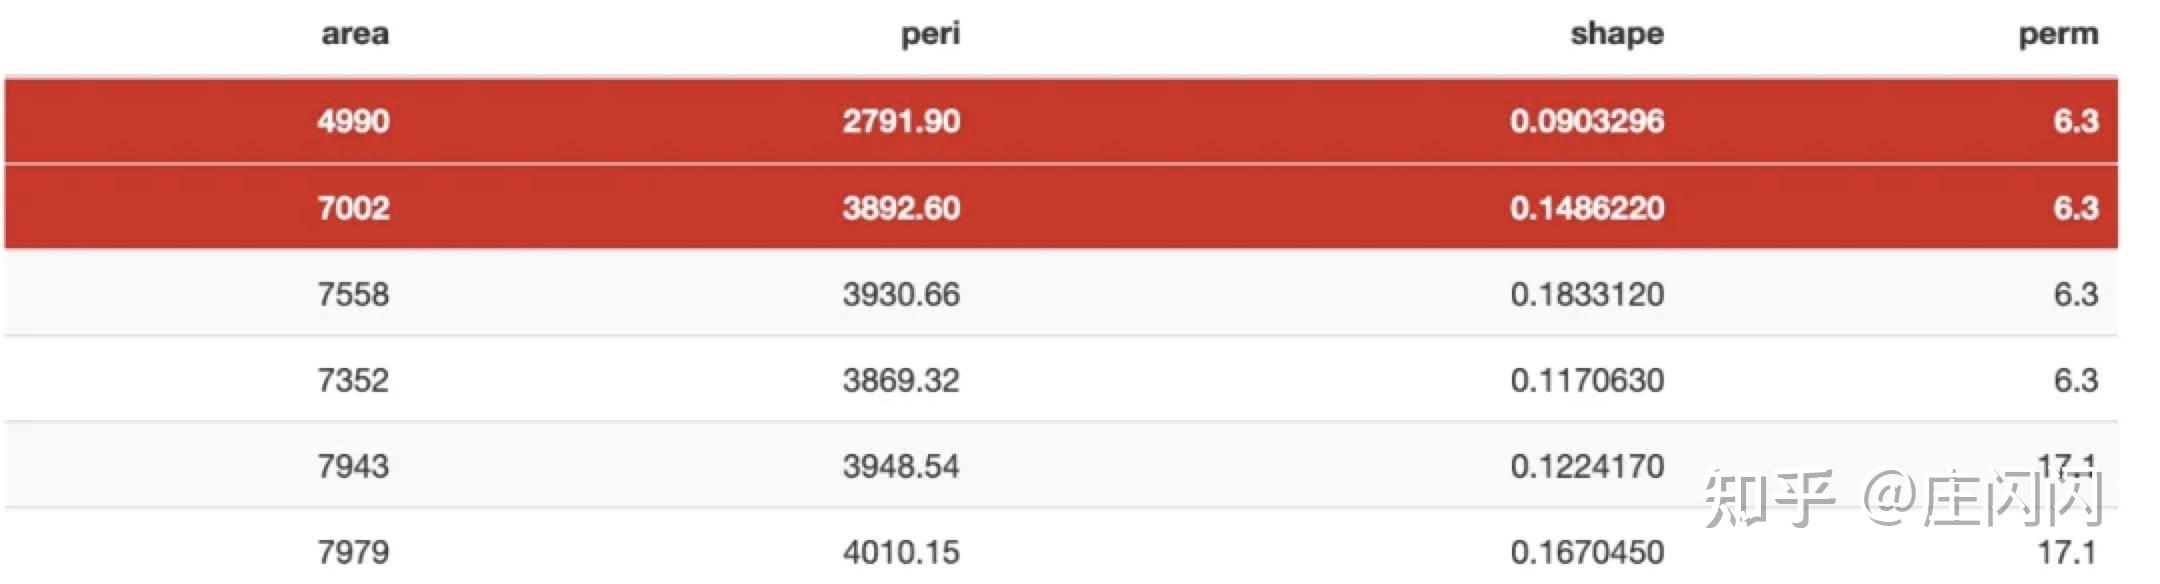Click the highlighted area cell 7002

click(353, 208)
